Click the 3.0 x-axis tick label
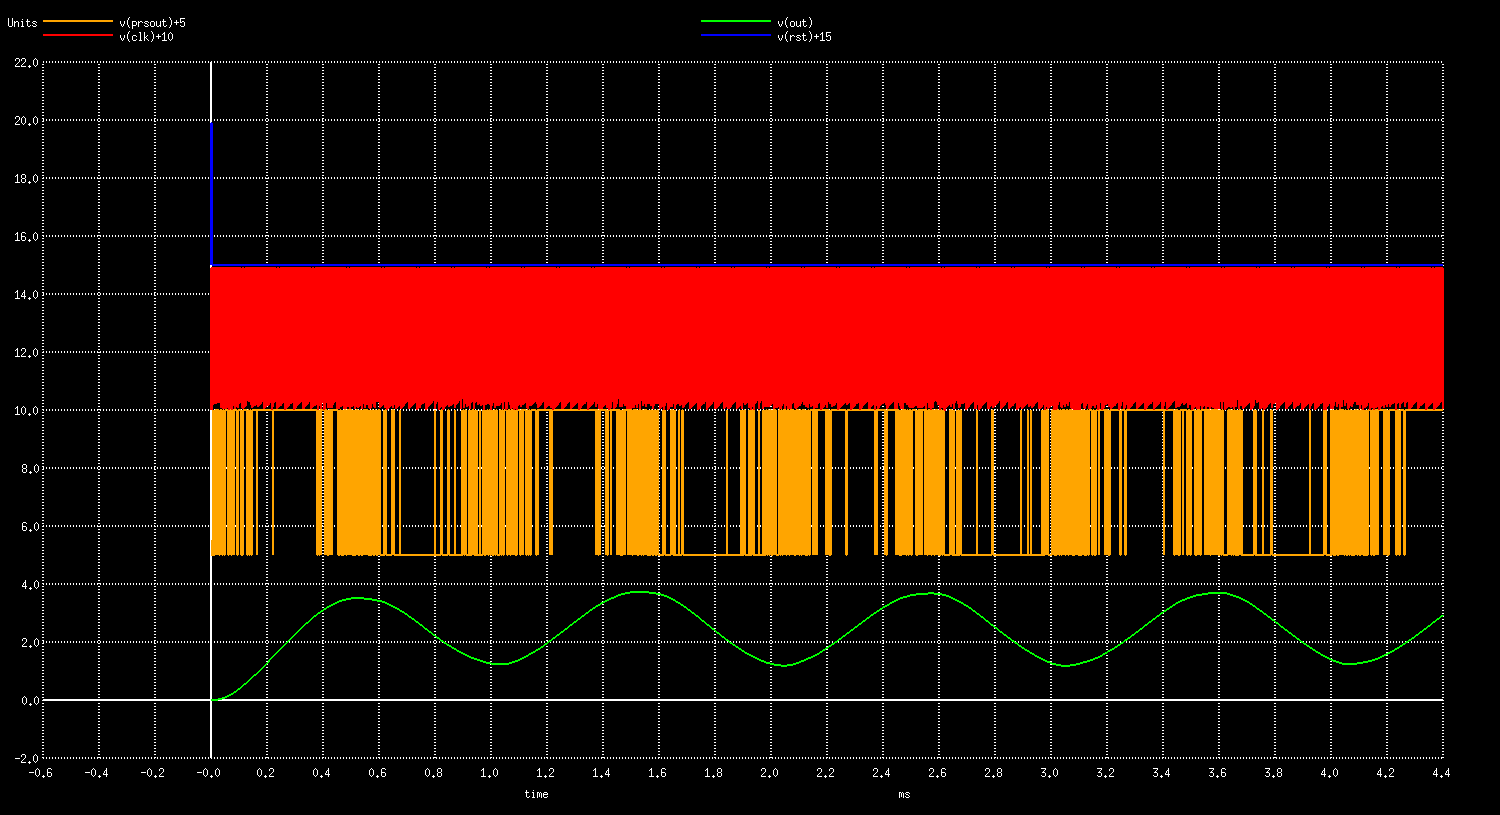1500x815 pixels. [1049, 772]
